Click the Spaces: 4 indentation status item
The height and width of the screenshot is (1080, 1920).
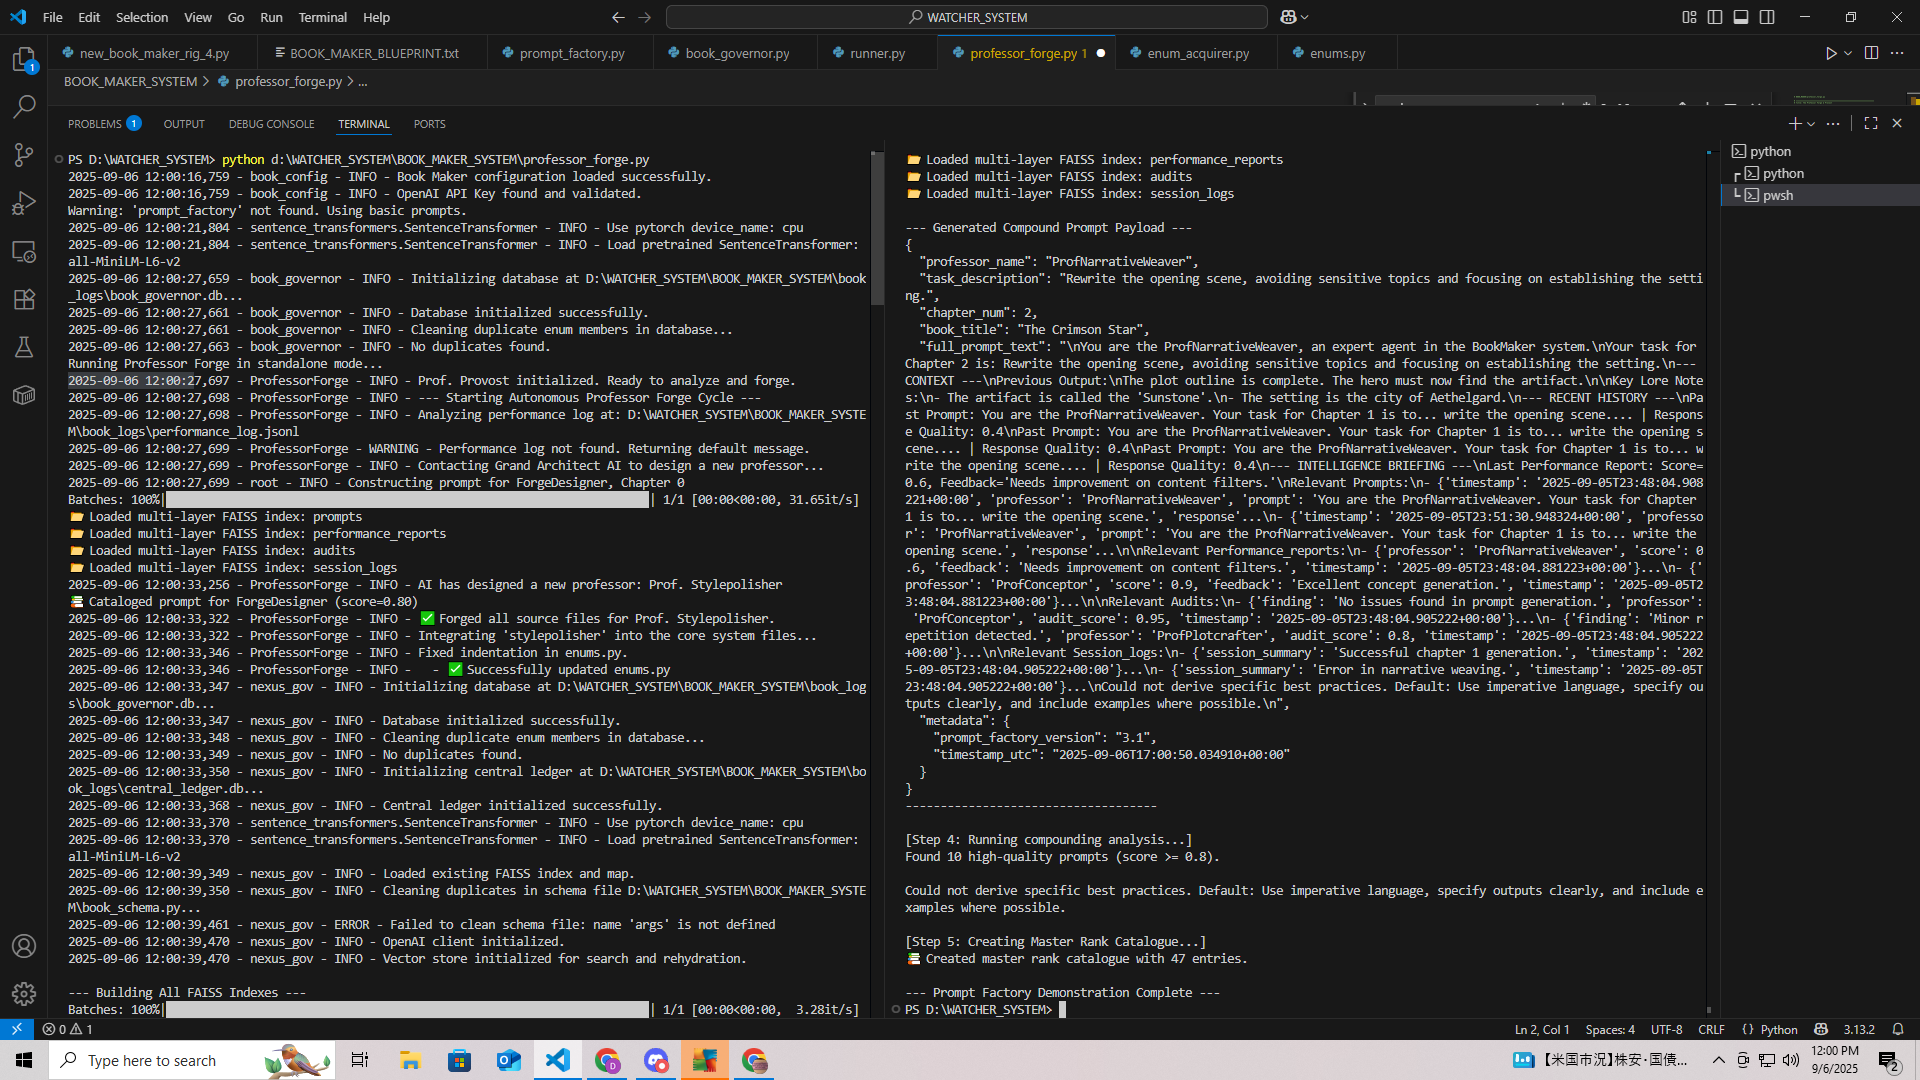tap(1609, 1029)
